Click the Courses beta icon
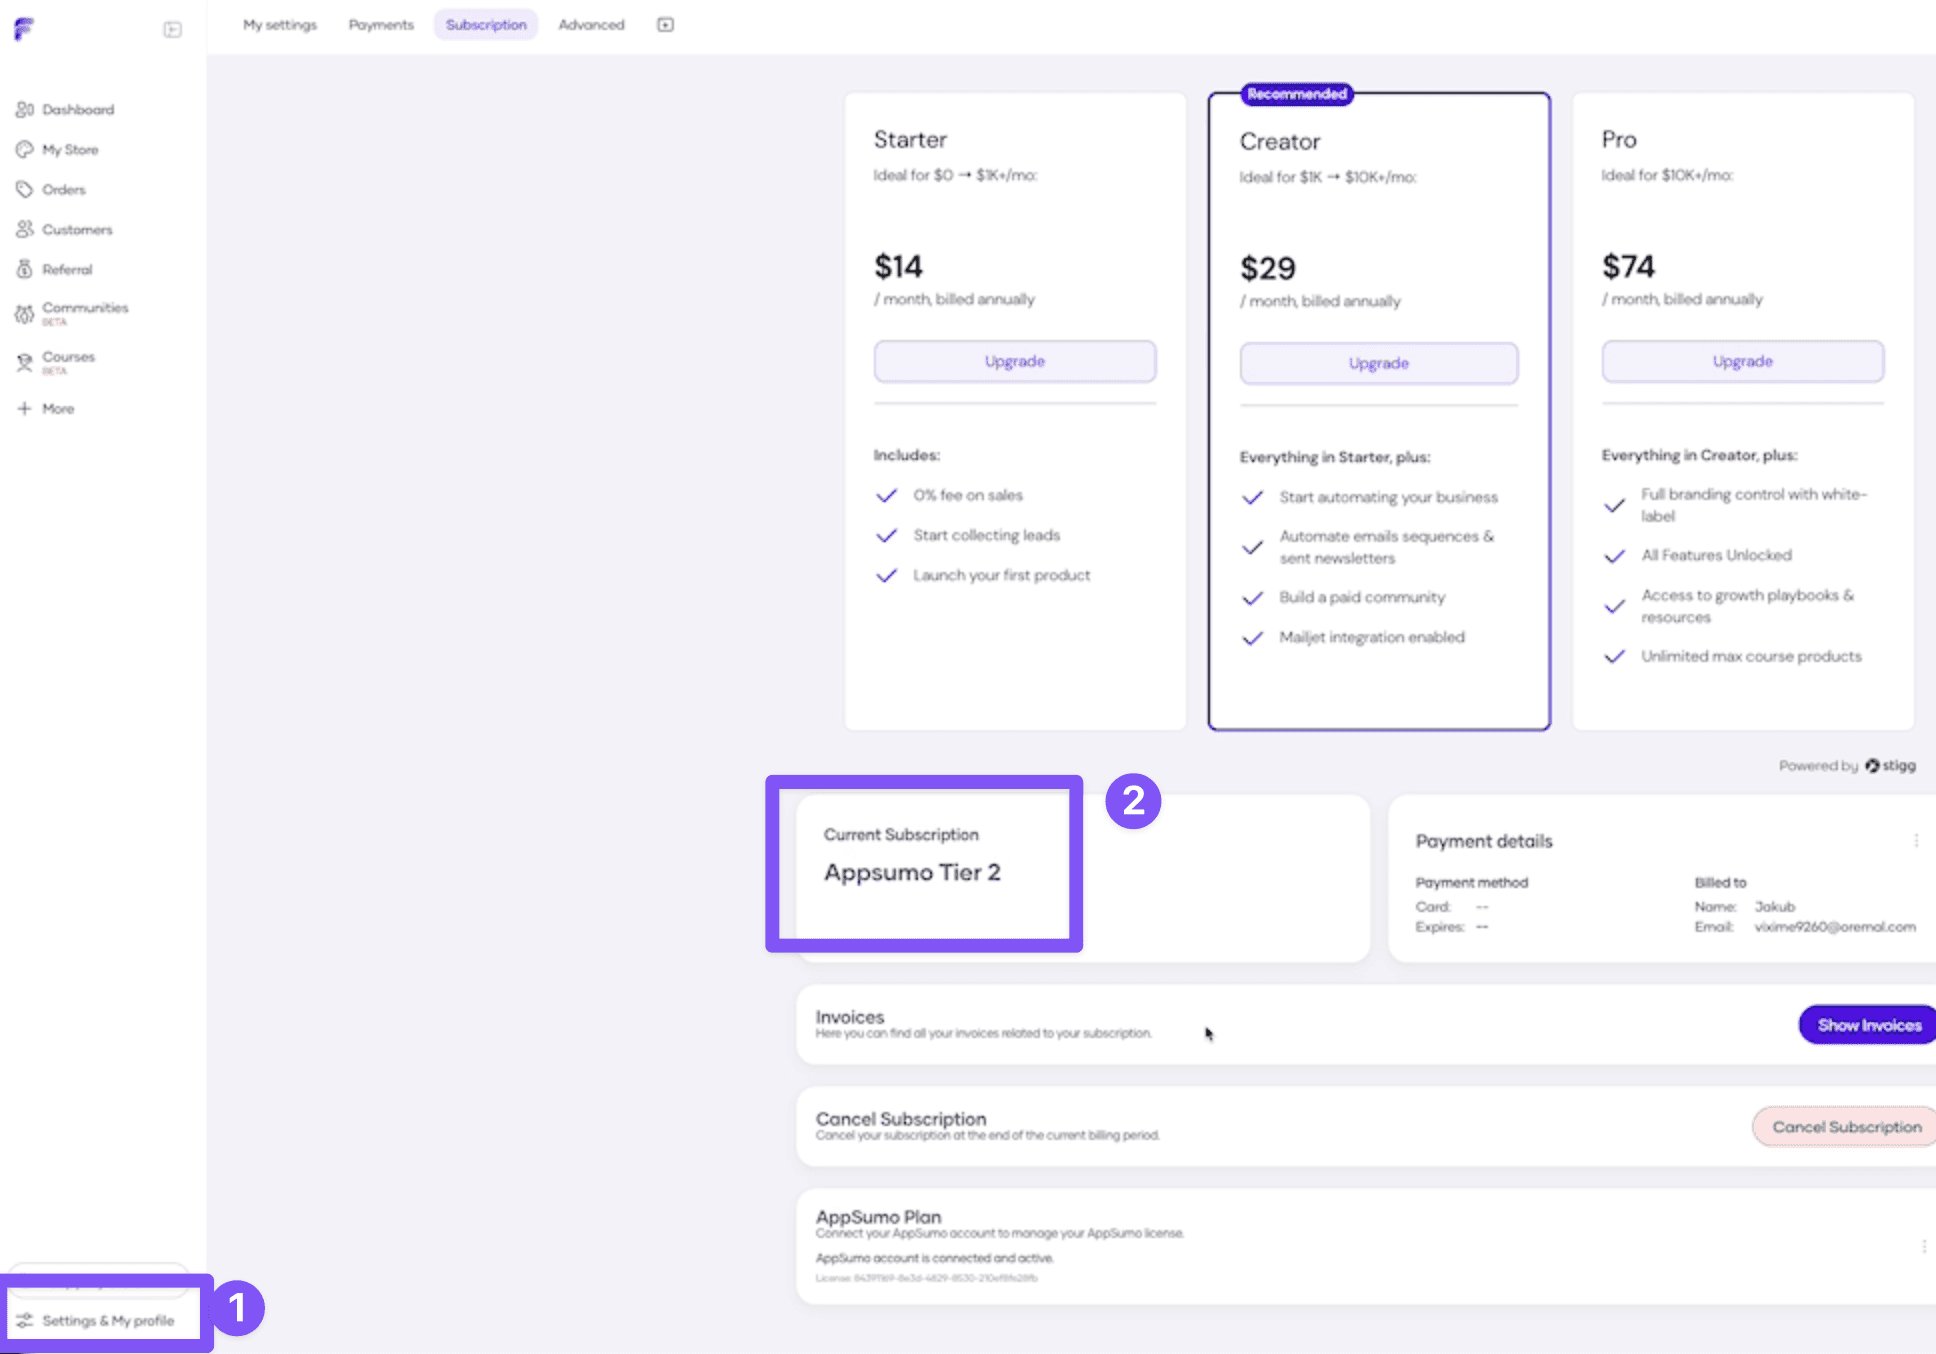The width and height of the screenshot is (1936, 1354). (25, 362)
